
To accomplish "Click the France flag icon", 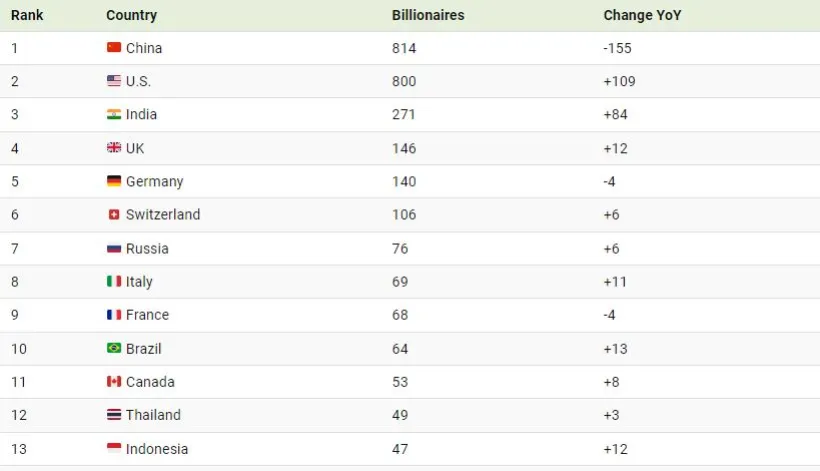I will point(114,315).
